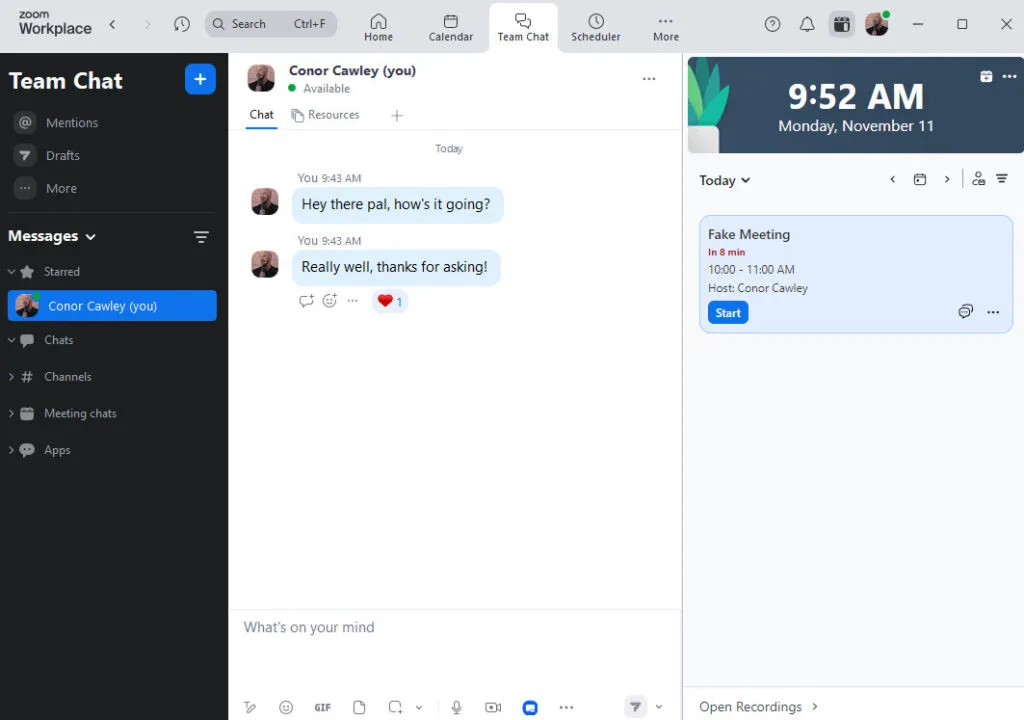Open meeting chat for Fake Meeting

point(965,311)
